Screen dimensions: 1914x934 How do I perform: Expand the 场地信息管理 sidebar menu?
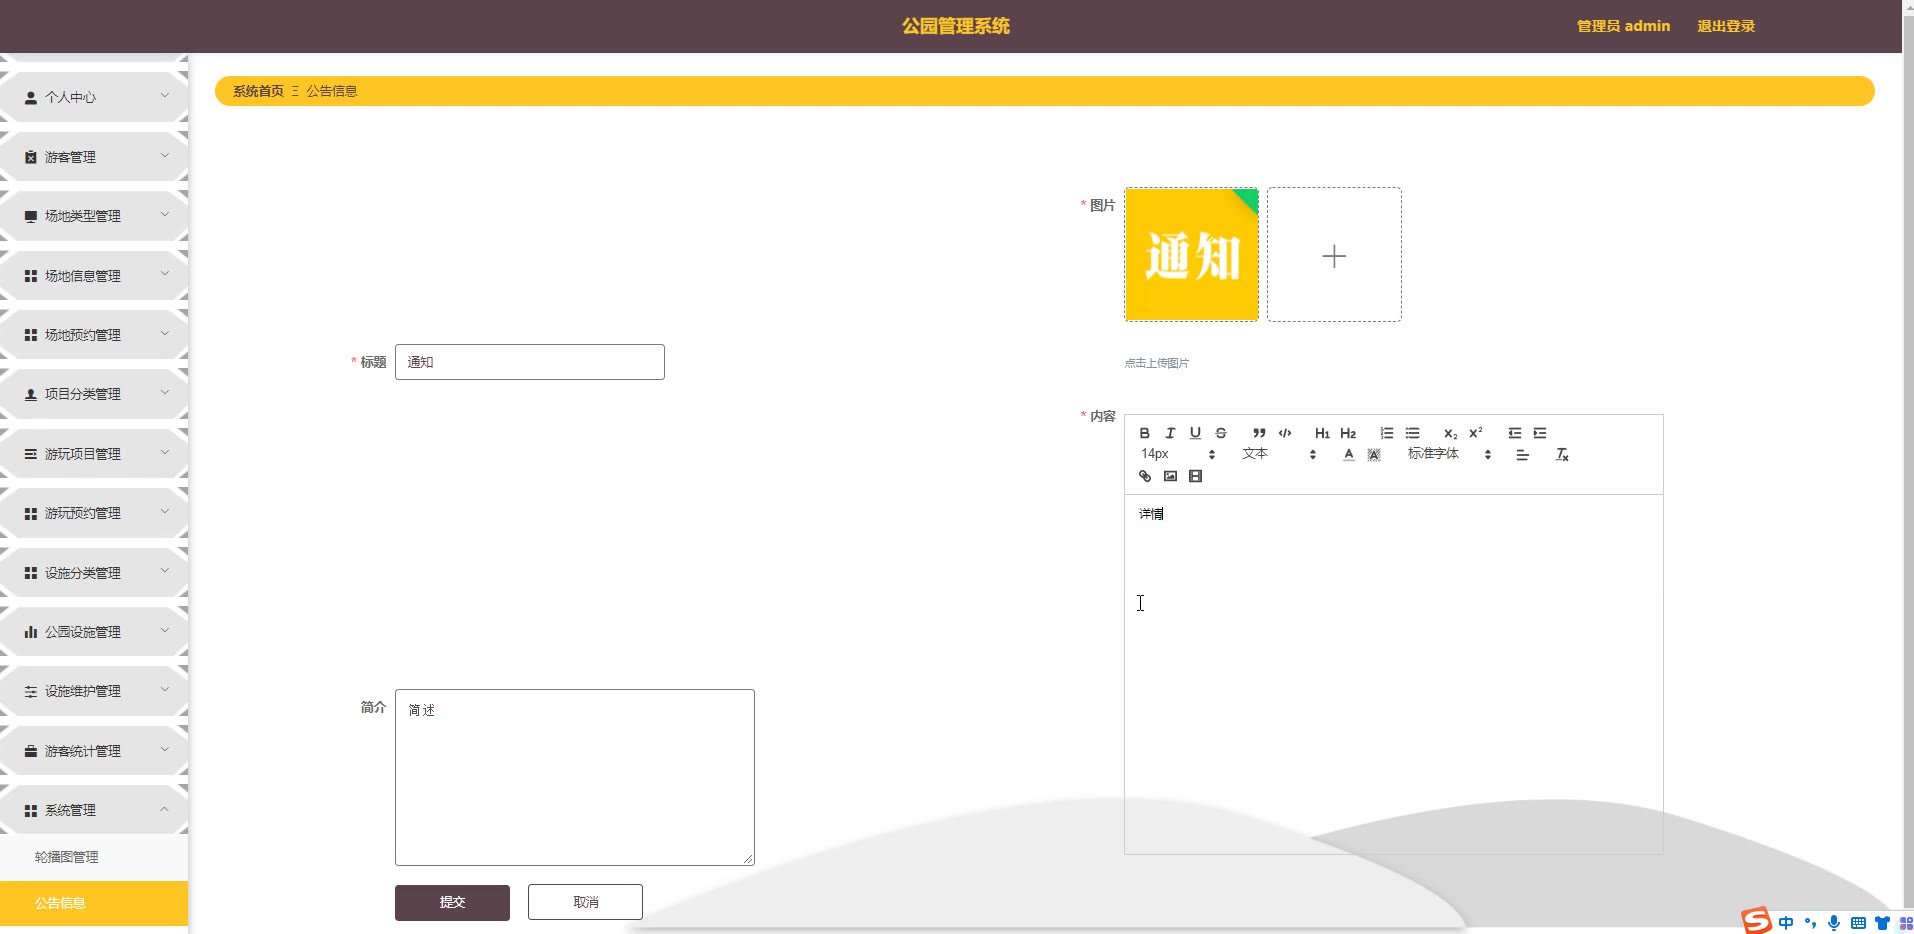pyautogui.click(x=94, y=276)
